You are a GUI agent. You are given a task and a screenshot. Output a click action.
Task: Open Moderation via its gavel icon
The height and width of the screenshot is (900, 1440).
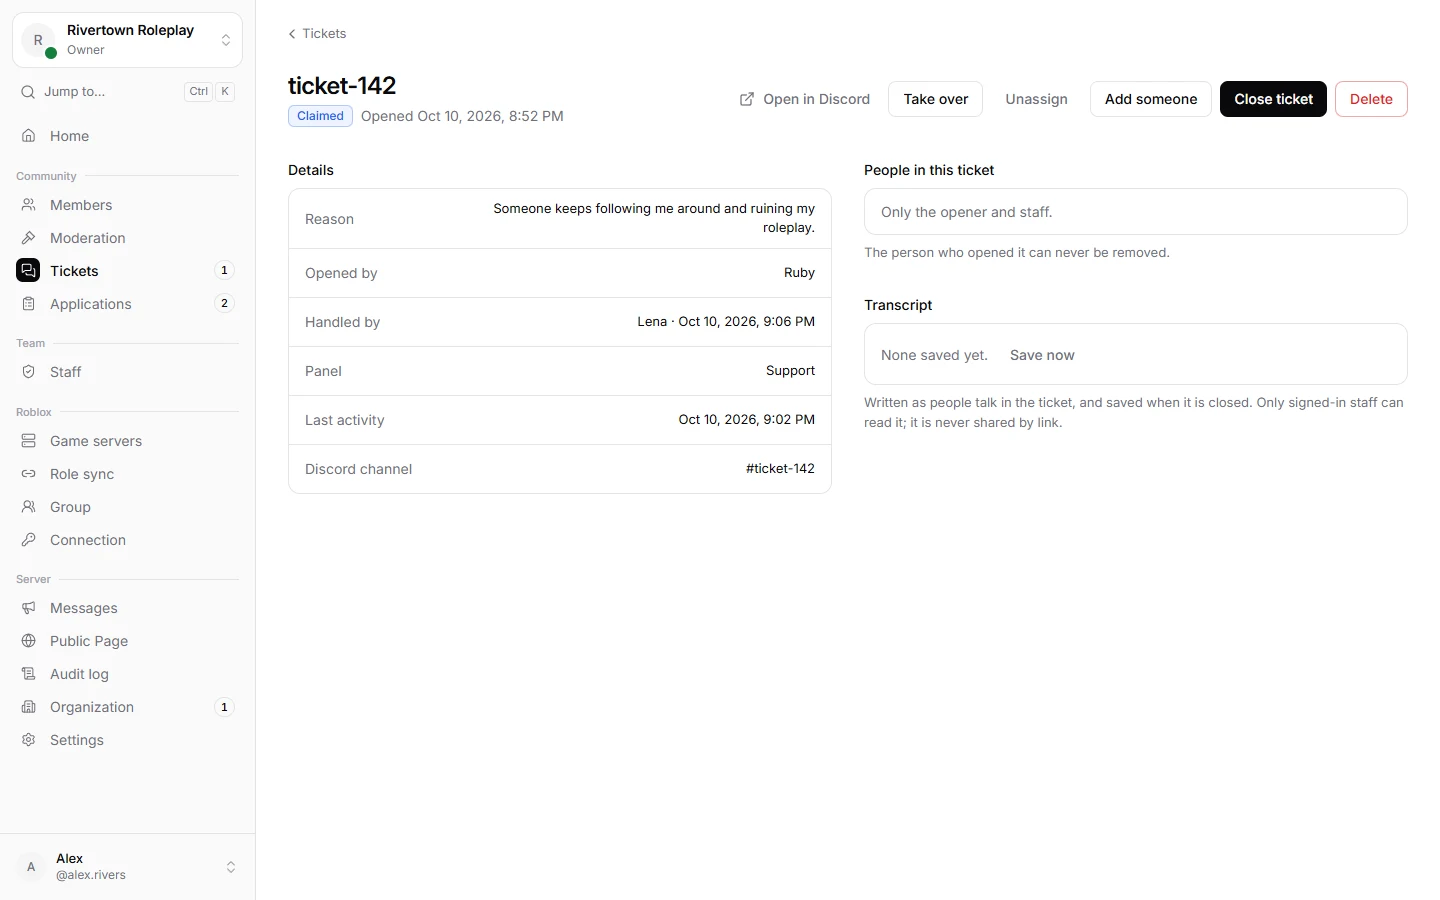point(29,238)
